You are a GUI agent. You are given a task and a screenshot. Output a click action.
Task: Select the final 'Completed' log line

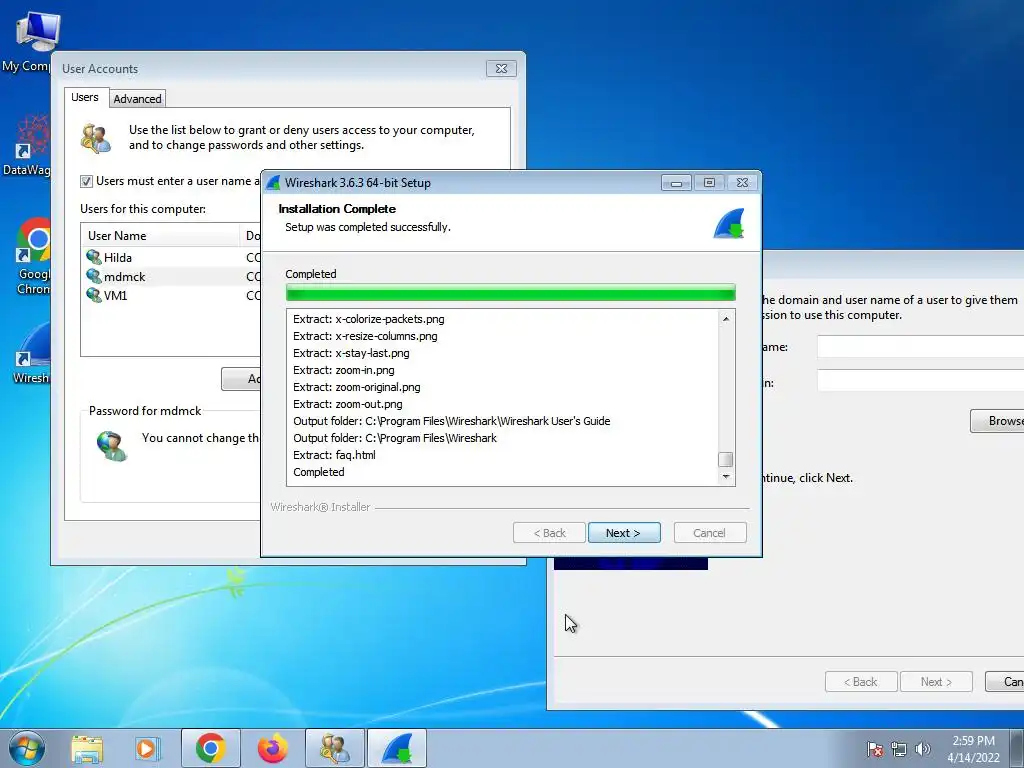click(319, 472)
